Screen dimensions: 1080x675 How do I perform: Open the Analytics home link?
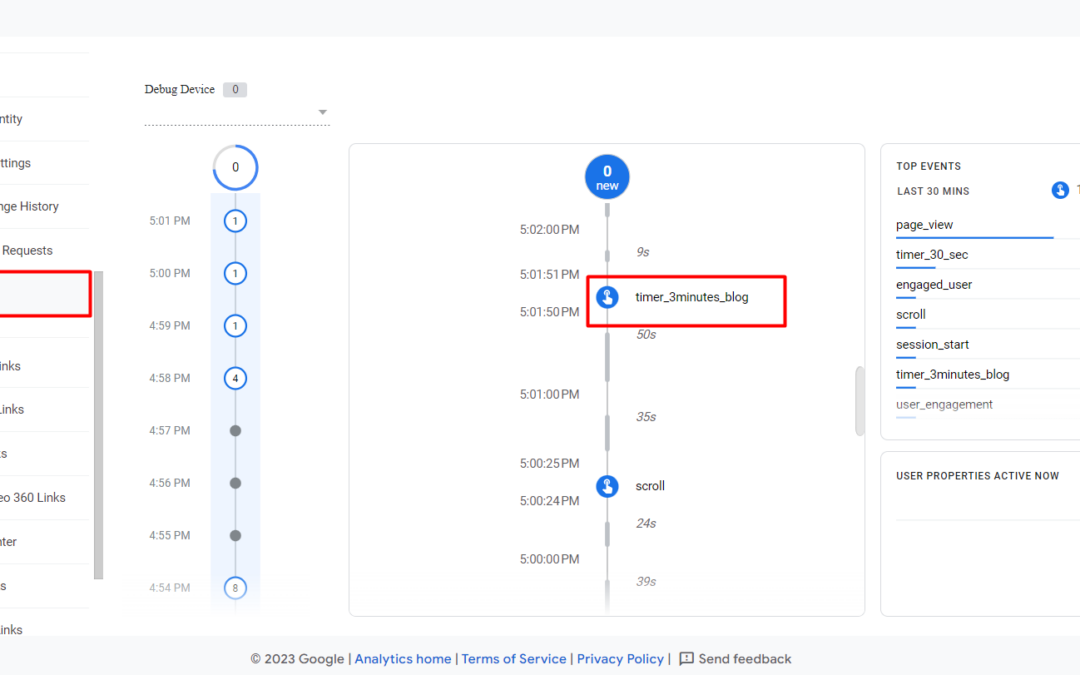coord(402,659)
